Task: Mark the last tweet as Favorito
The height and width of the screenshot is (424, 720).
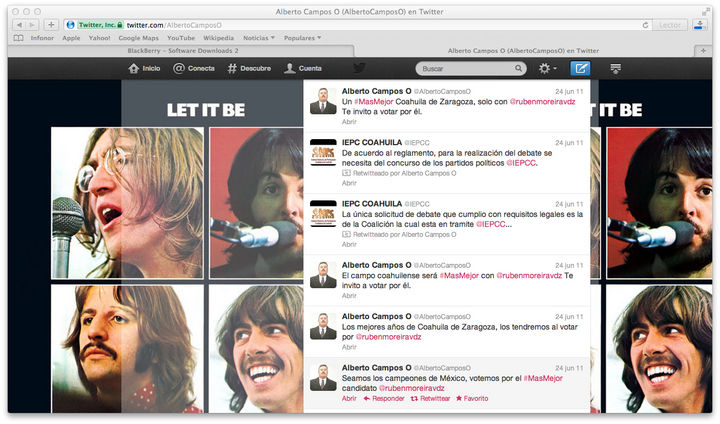Action: [473, 398]
